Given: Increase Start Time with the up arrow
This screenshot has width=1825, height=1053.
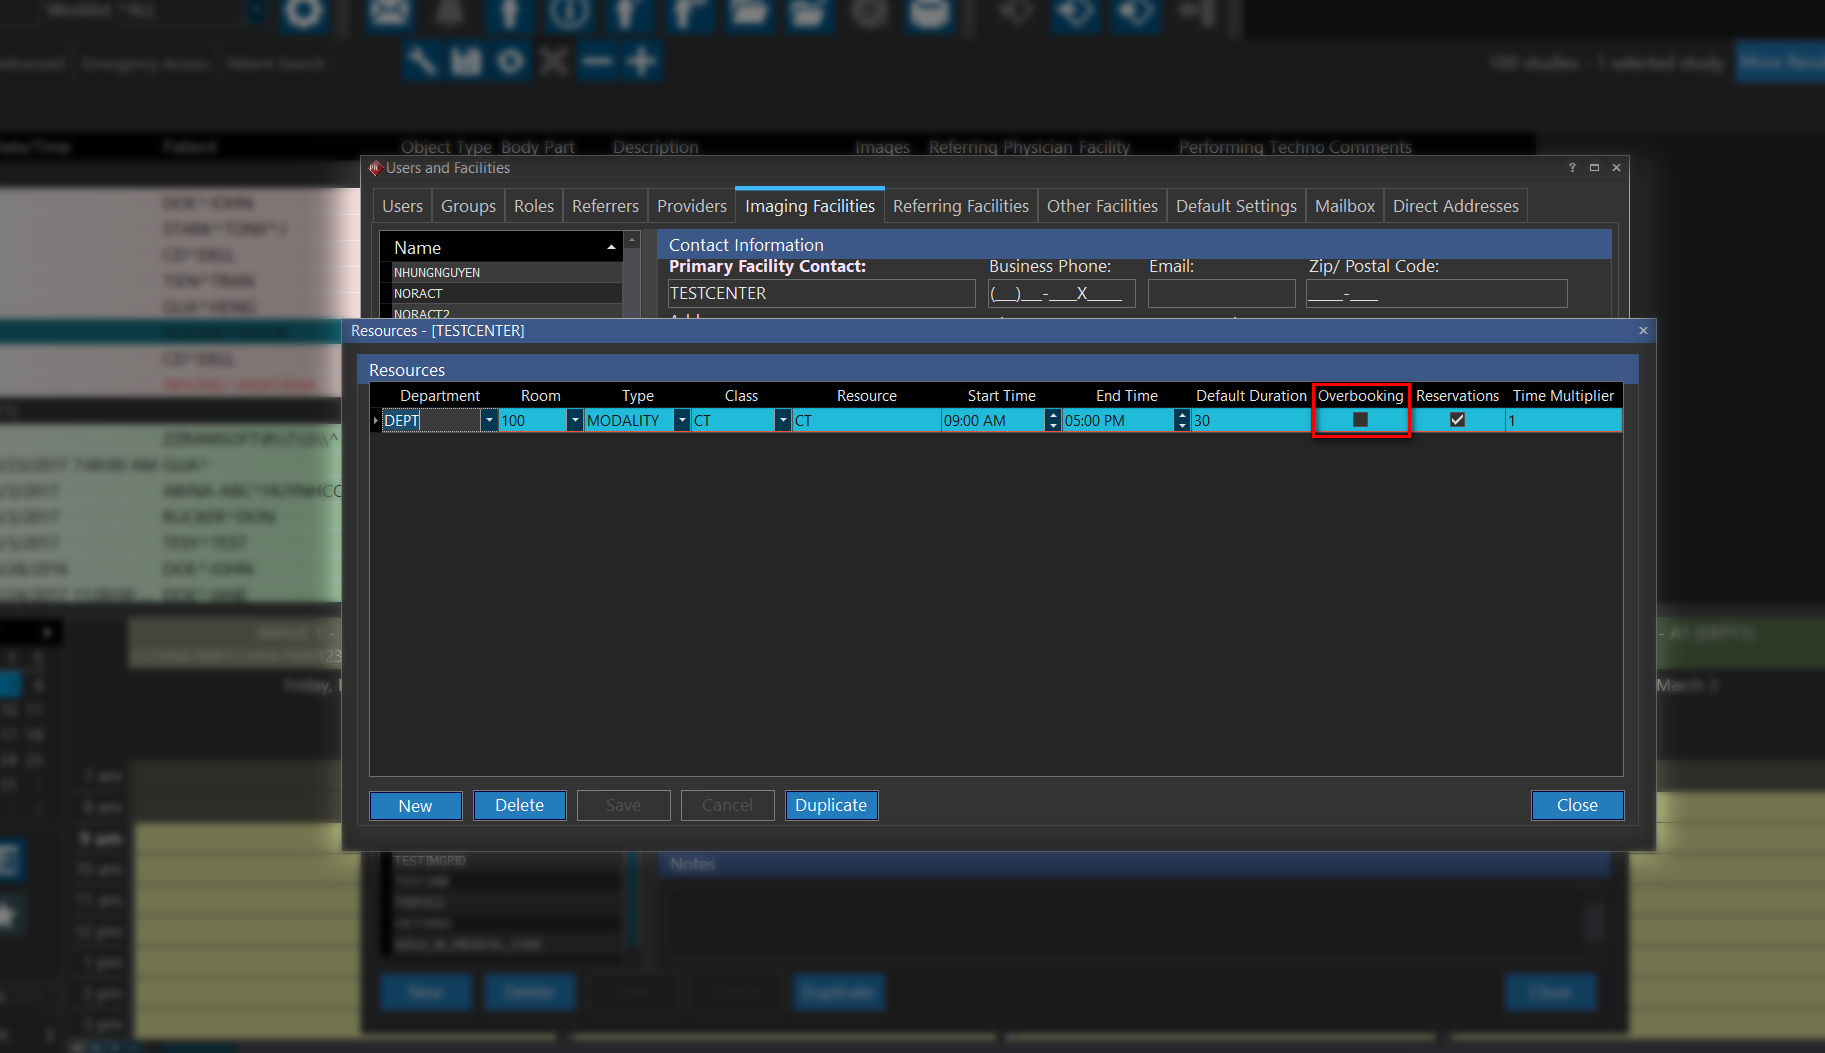Looking at the screenshot, I should 1053,415.
